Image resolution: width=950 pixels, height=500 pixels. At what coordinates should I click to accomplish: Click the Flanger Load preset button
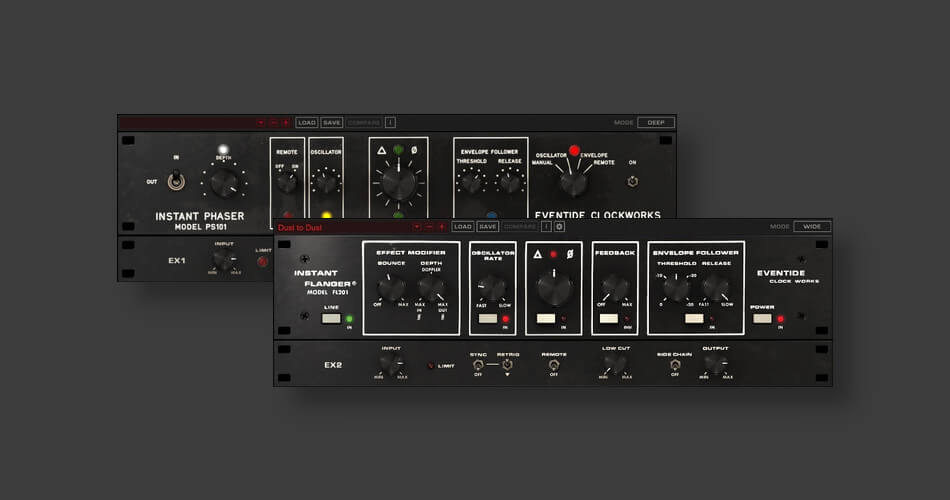(x=462, y=226)
